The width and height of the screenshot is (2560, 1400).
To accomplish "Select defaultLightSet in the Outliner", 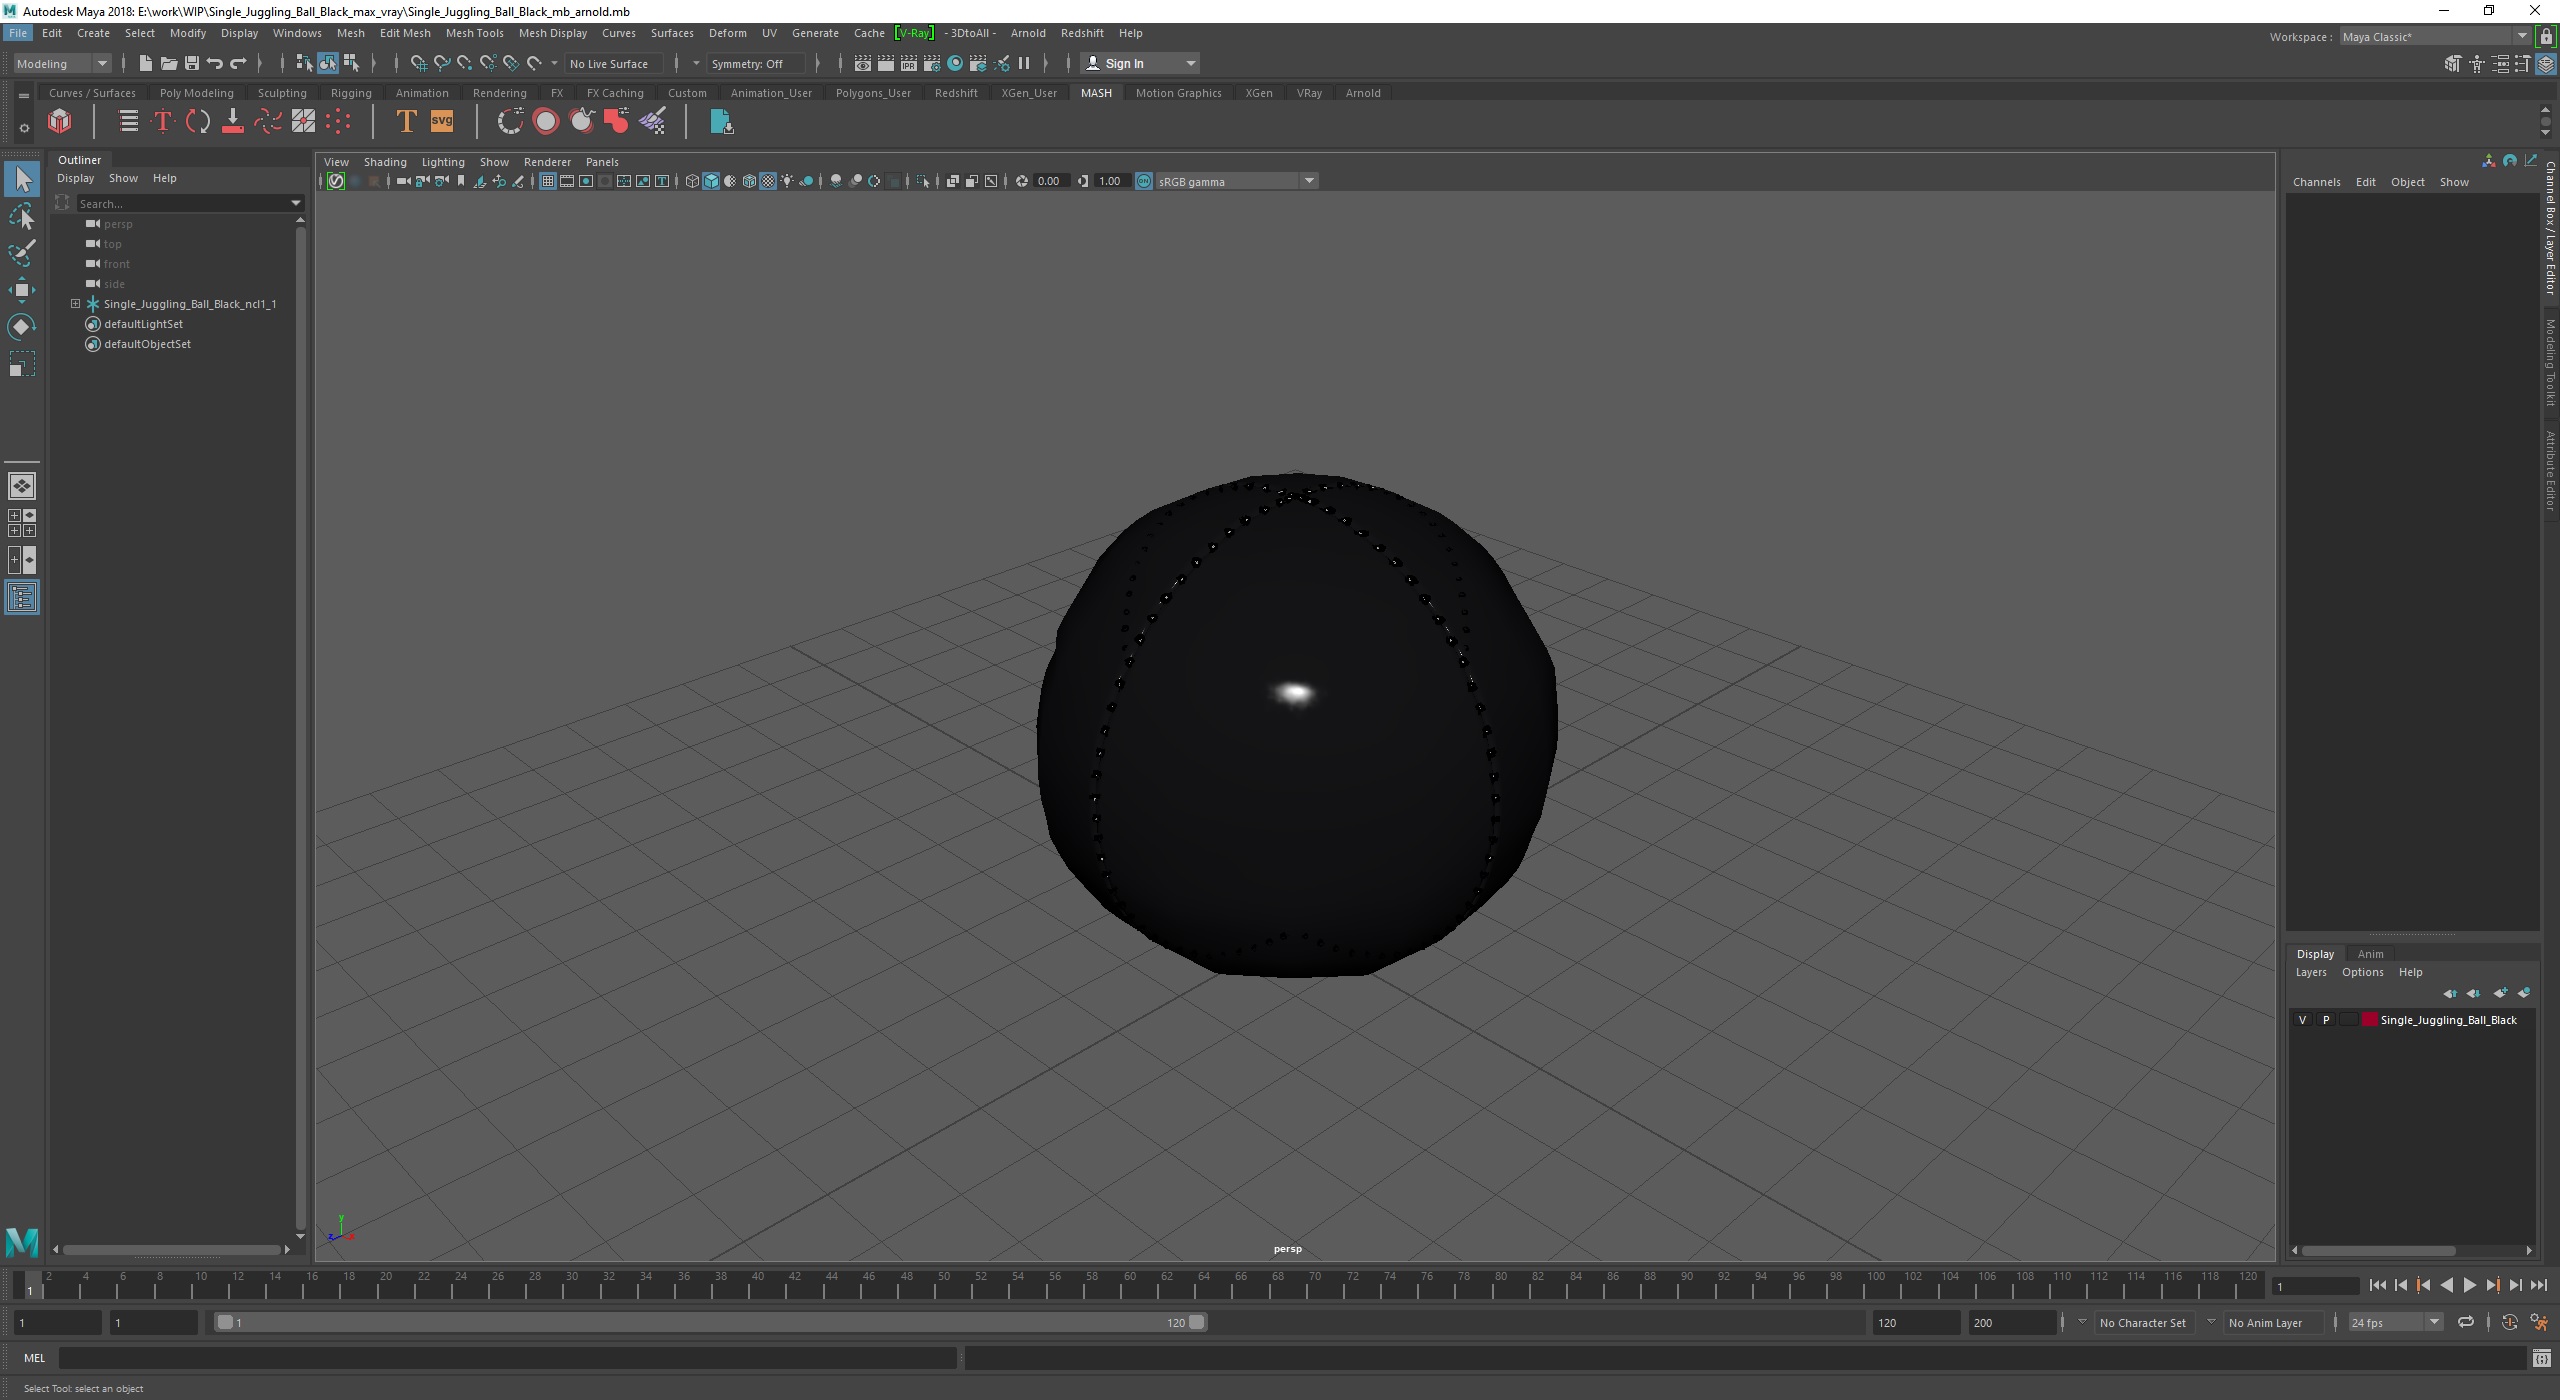I will (143, 324).
